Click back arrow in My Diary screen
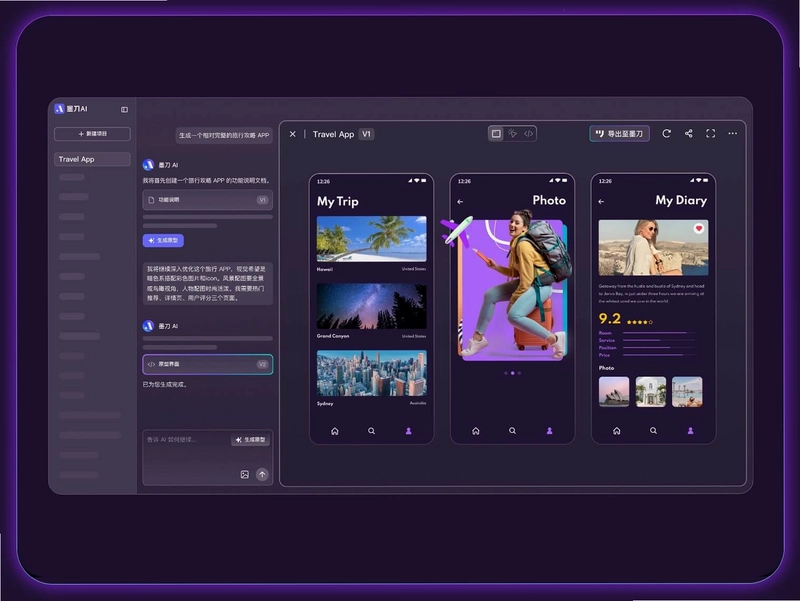Image resolution: width=800 pixels, height=601 pixels. pos(601,202)
